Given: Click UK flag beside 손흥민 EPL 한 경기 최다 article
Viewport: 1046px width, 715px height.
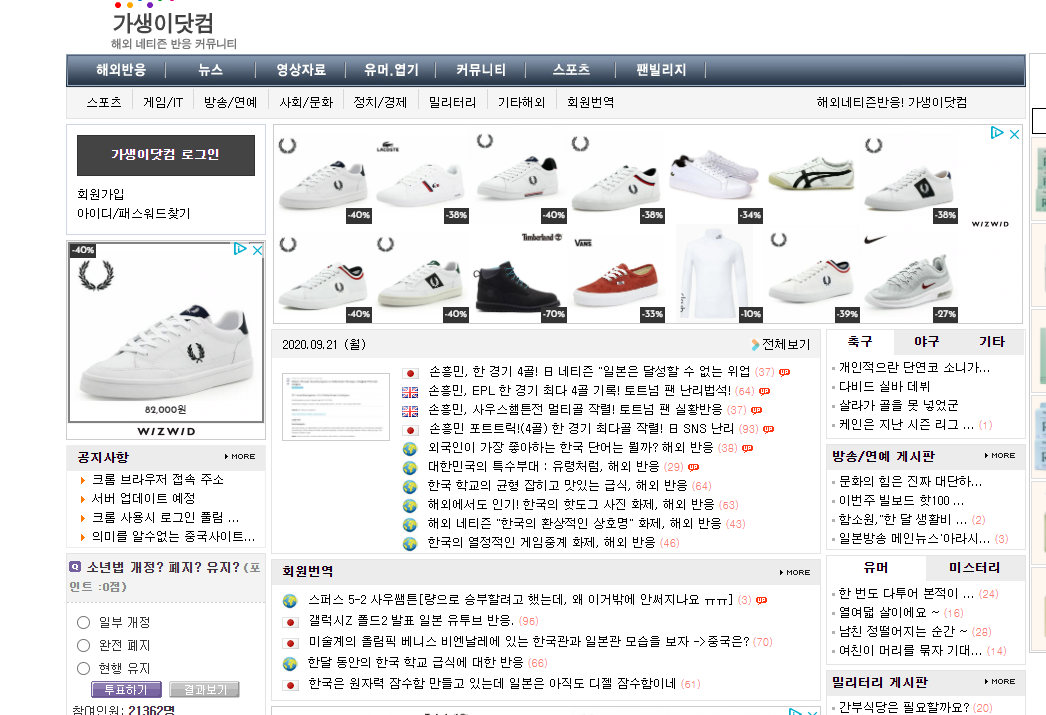Looking at the screenshot, I should [410, 392].
